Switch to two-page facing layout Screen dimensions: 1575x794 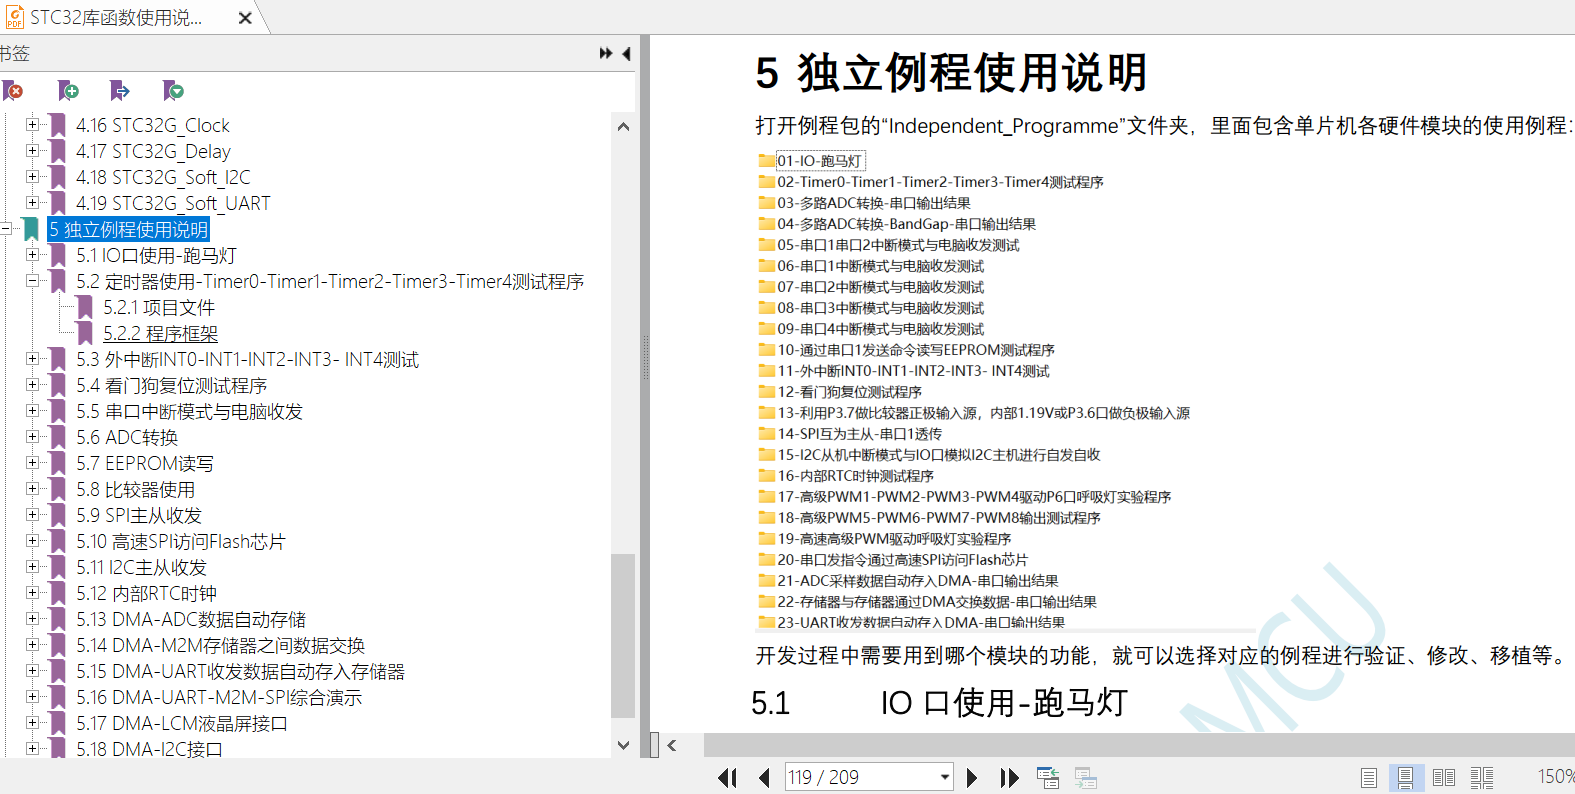(x=1444, y=777)
